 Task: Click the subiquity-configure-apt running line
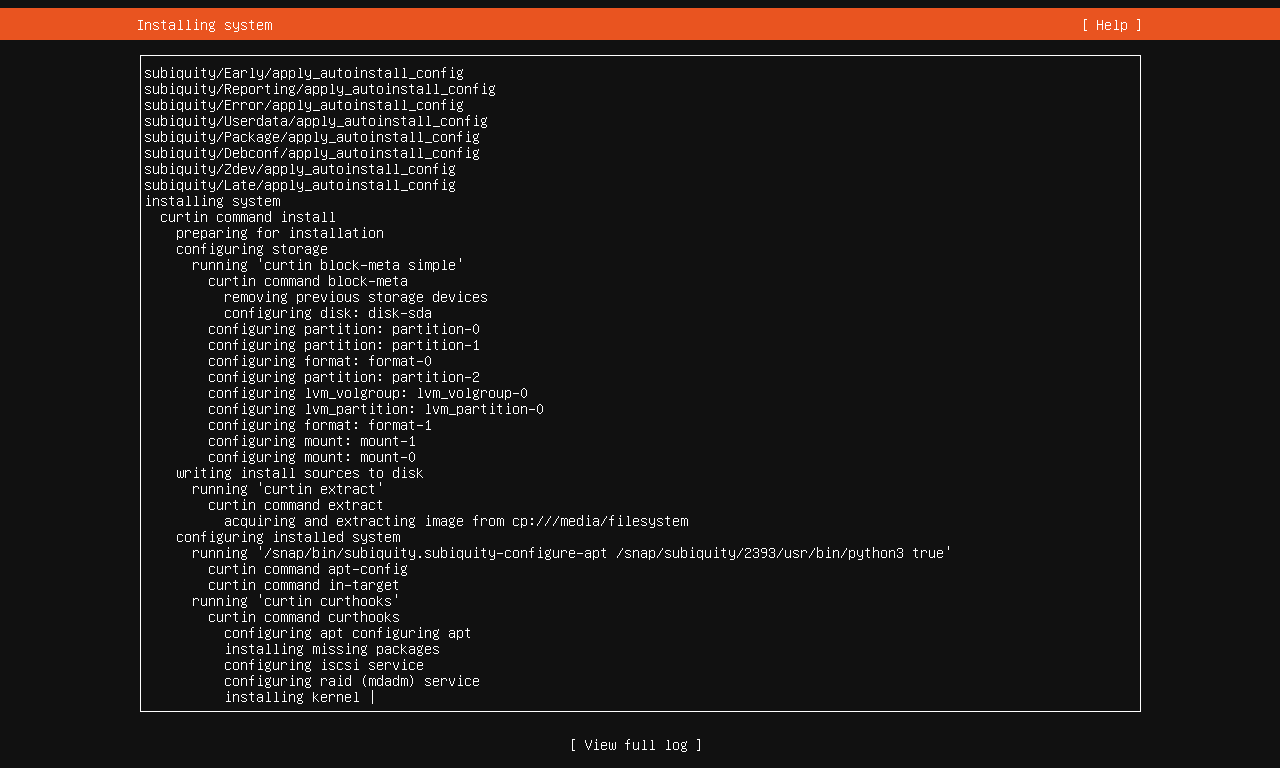(571, 553)
